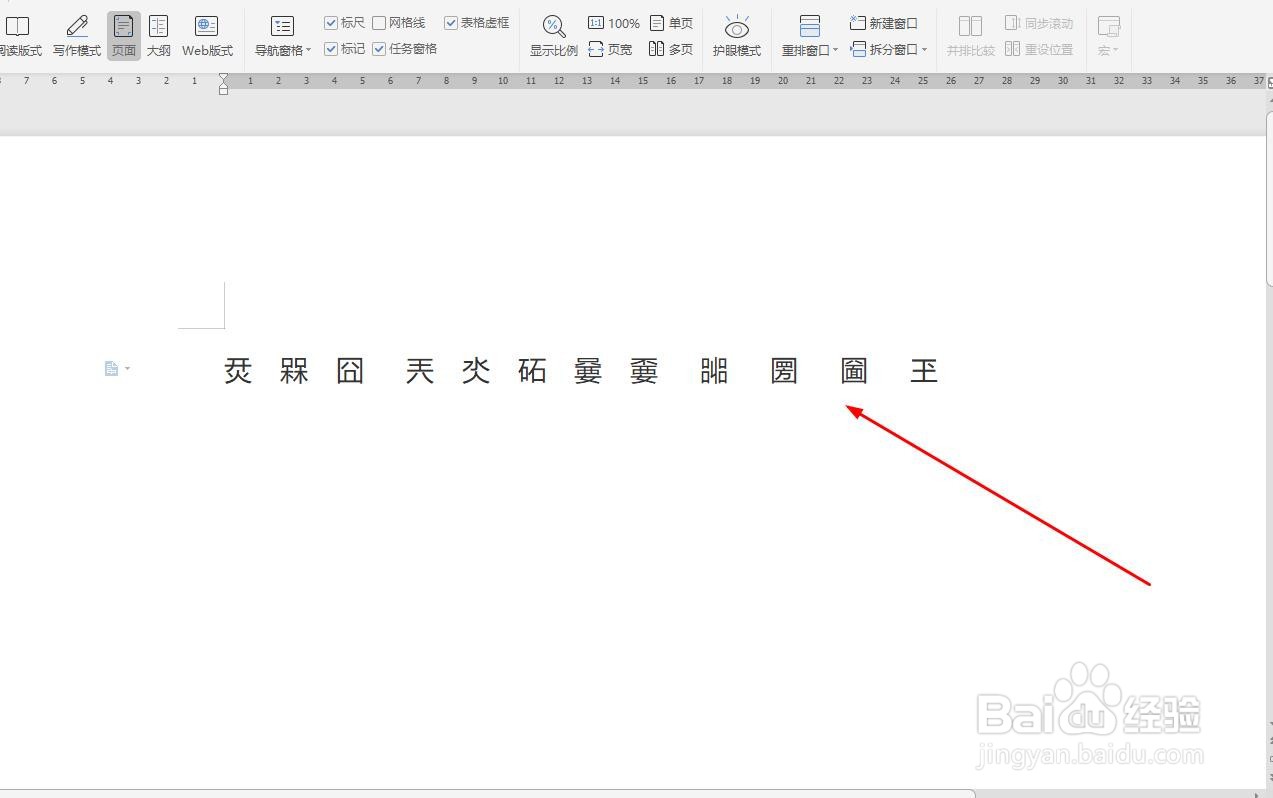This screenshot has width=1273, height=798.
Task: Click the character 囧 in document
Action: (x=350, y=371)
